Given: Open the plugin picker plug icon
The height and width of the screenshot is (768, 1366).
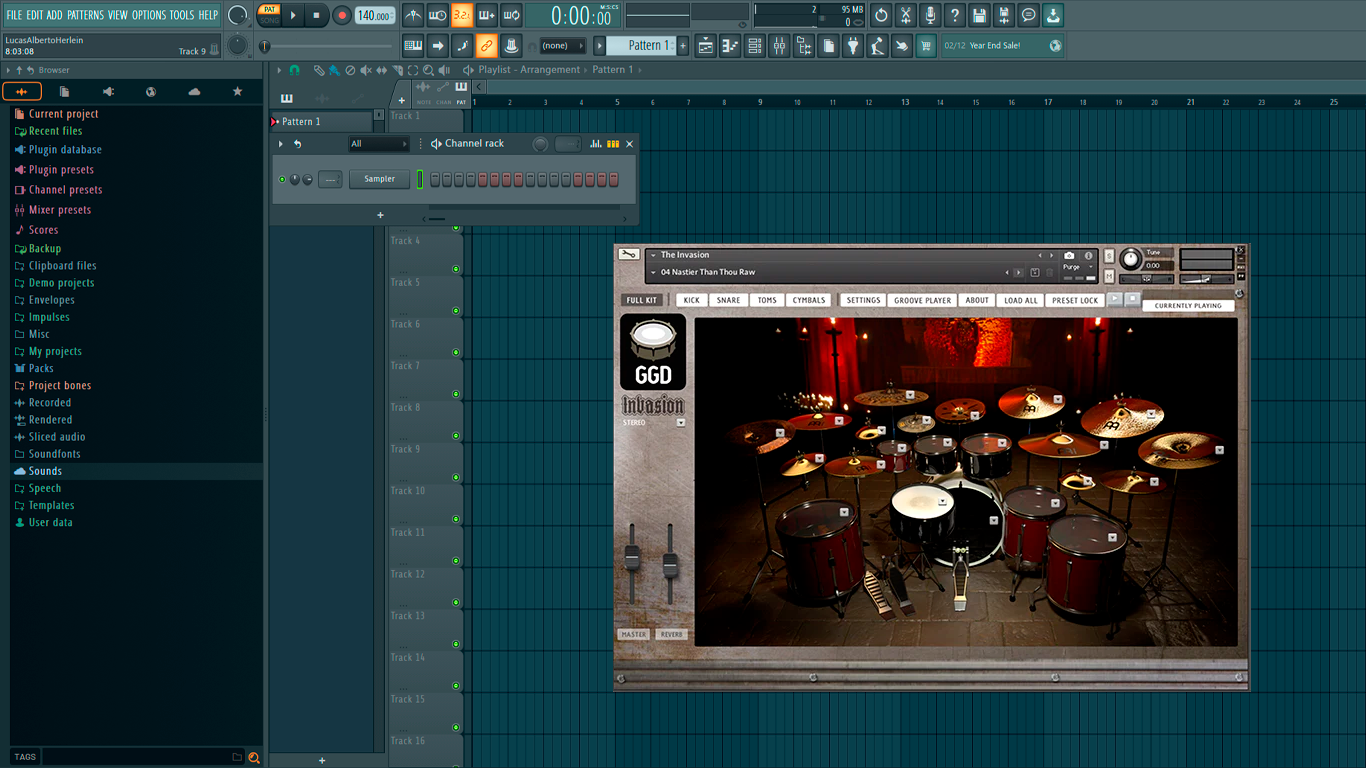Looking at the screenshot, I should [853, 45].
